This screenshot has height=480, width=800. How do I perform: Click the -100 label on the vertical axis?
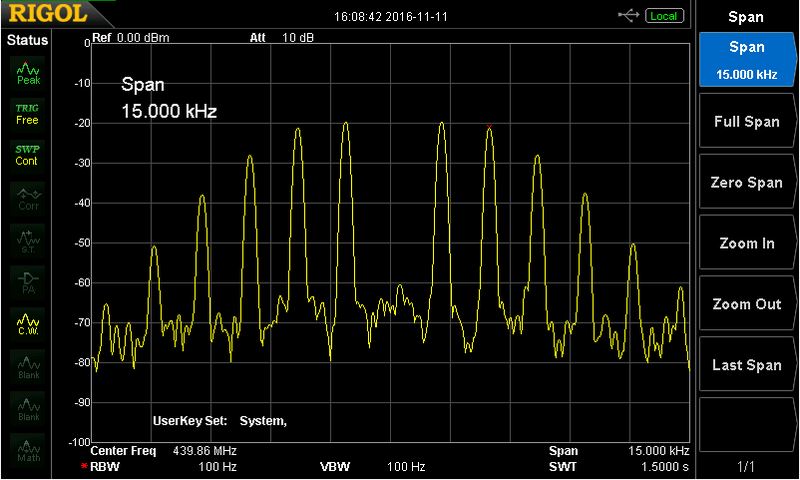tap(80, 442)
